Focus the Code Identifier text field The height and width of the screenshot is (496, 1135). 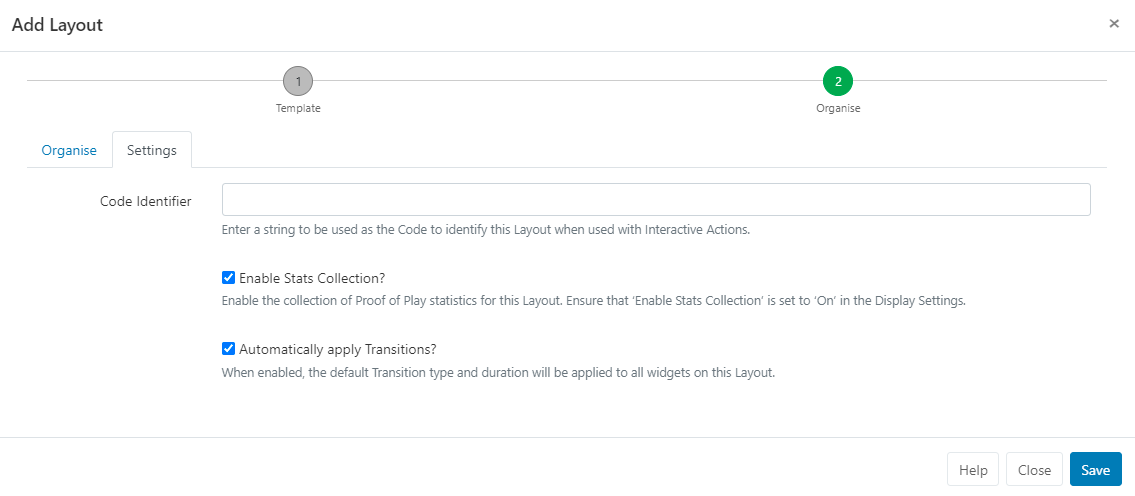pyautogui.click(x=655, y=200)
